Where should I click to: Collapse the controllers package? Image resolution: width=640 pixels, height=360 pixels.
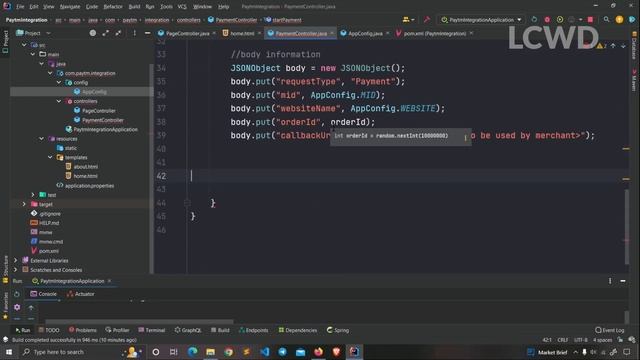[x=59, y=101]
